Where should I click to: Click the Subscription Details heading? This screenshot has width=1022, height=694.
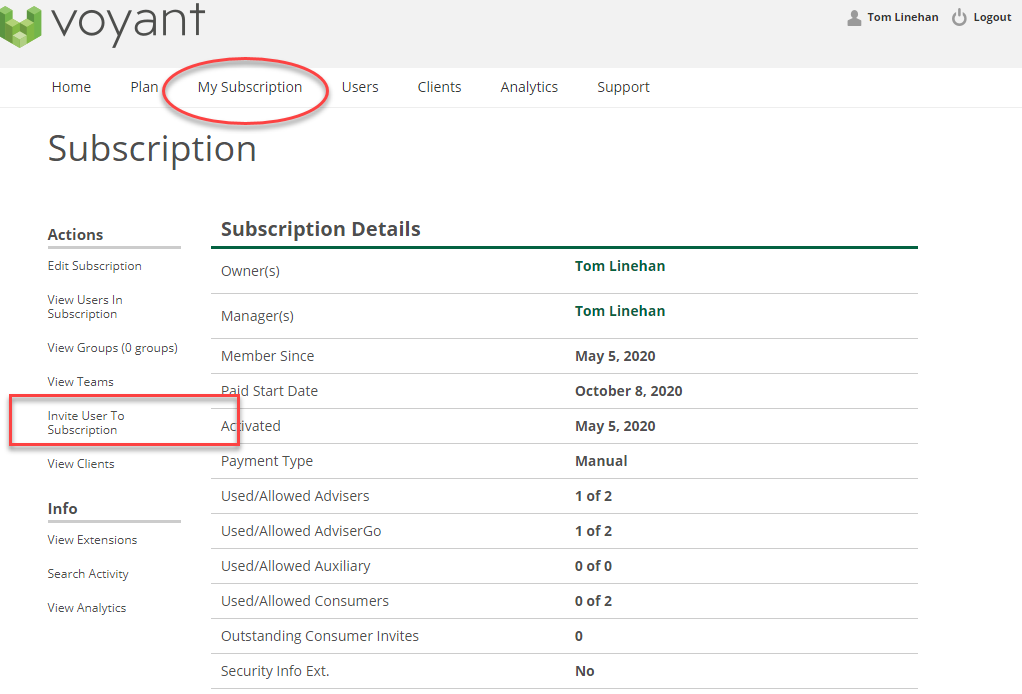tap(321, 229)
